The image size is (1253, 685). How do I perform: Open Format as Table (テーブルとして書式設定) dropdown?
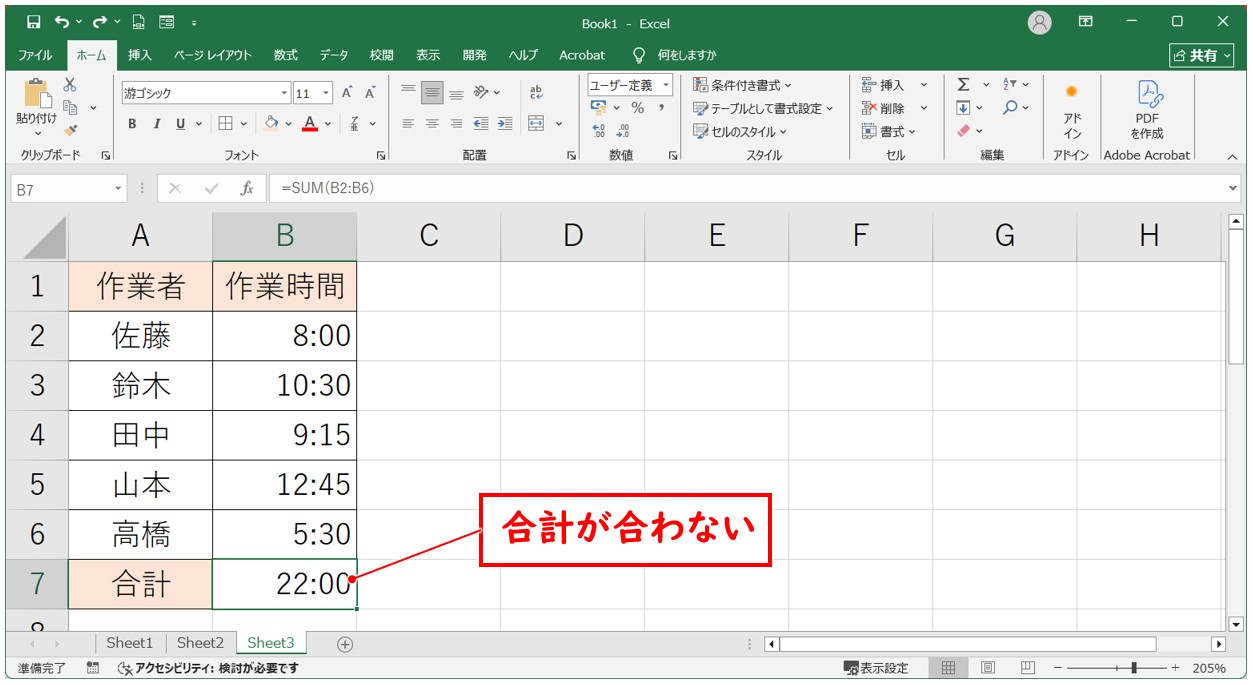(x=763, y=108)
